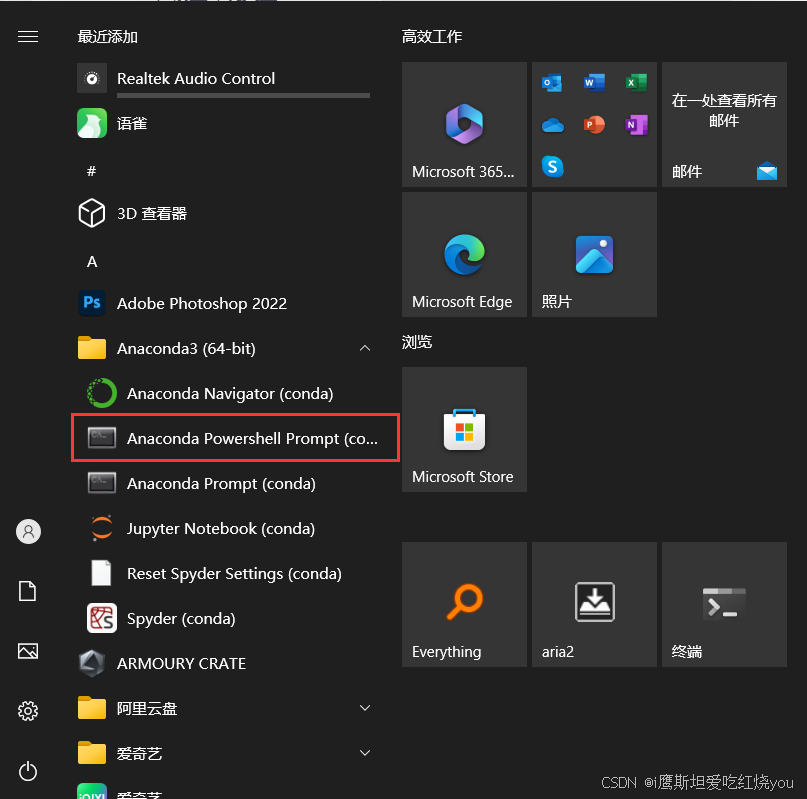Start Jupyter Notebook (conda)
This screenshot has width=807, height=799.
[229, 528]
